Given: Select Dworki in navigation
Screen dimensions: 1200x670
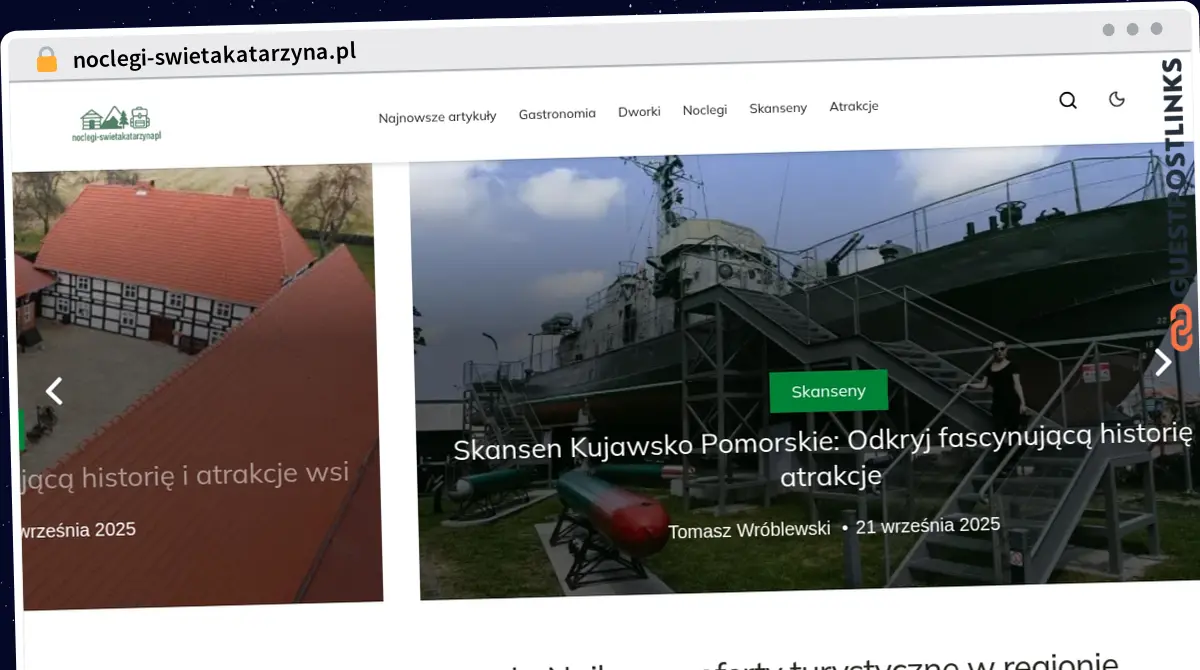Looking at the screenshot, I should coord(639,112).
